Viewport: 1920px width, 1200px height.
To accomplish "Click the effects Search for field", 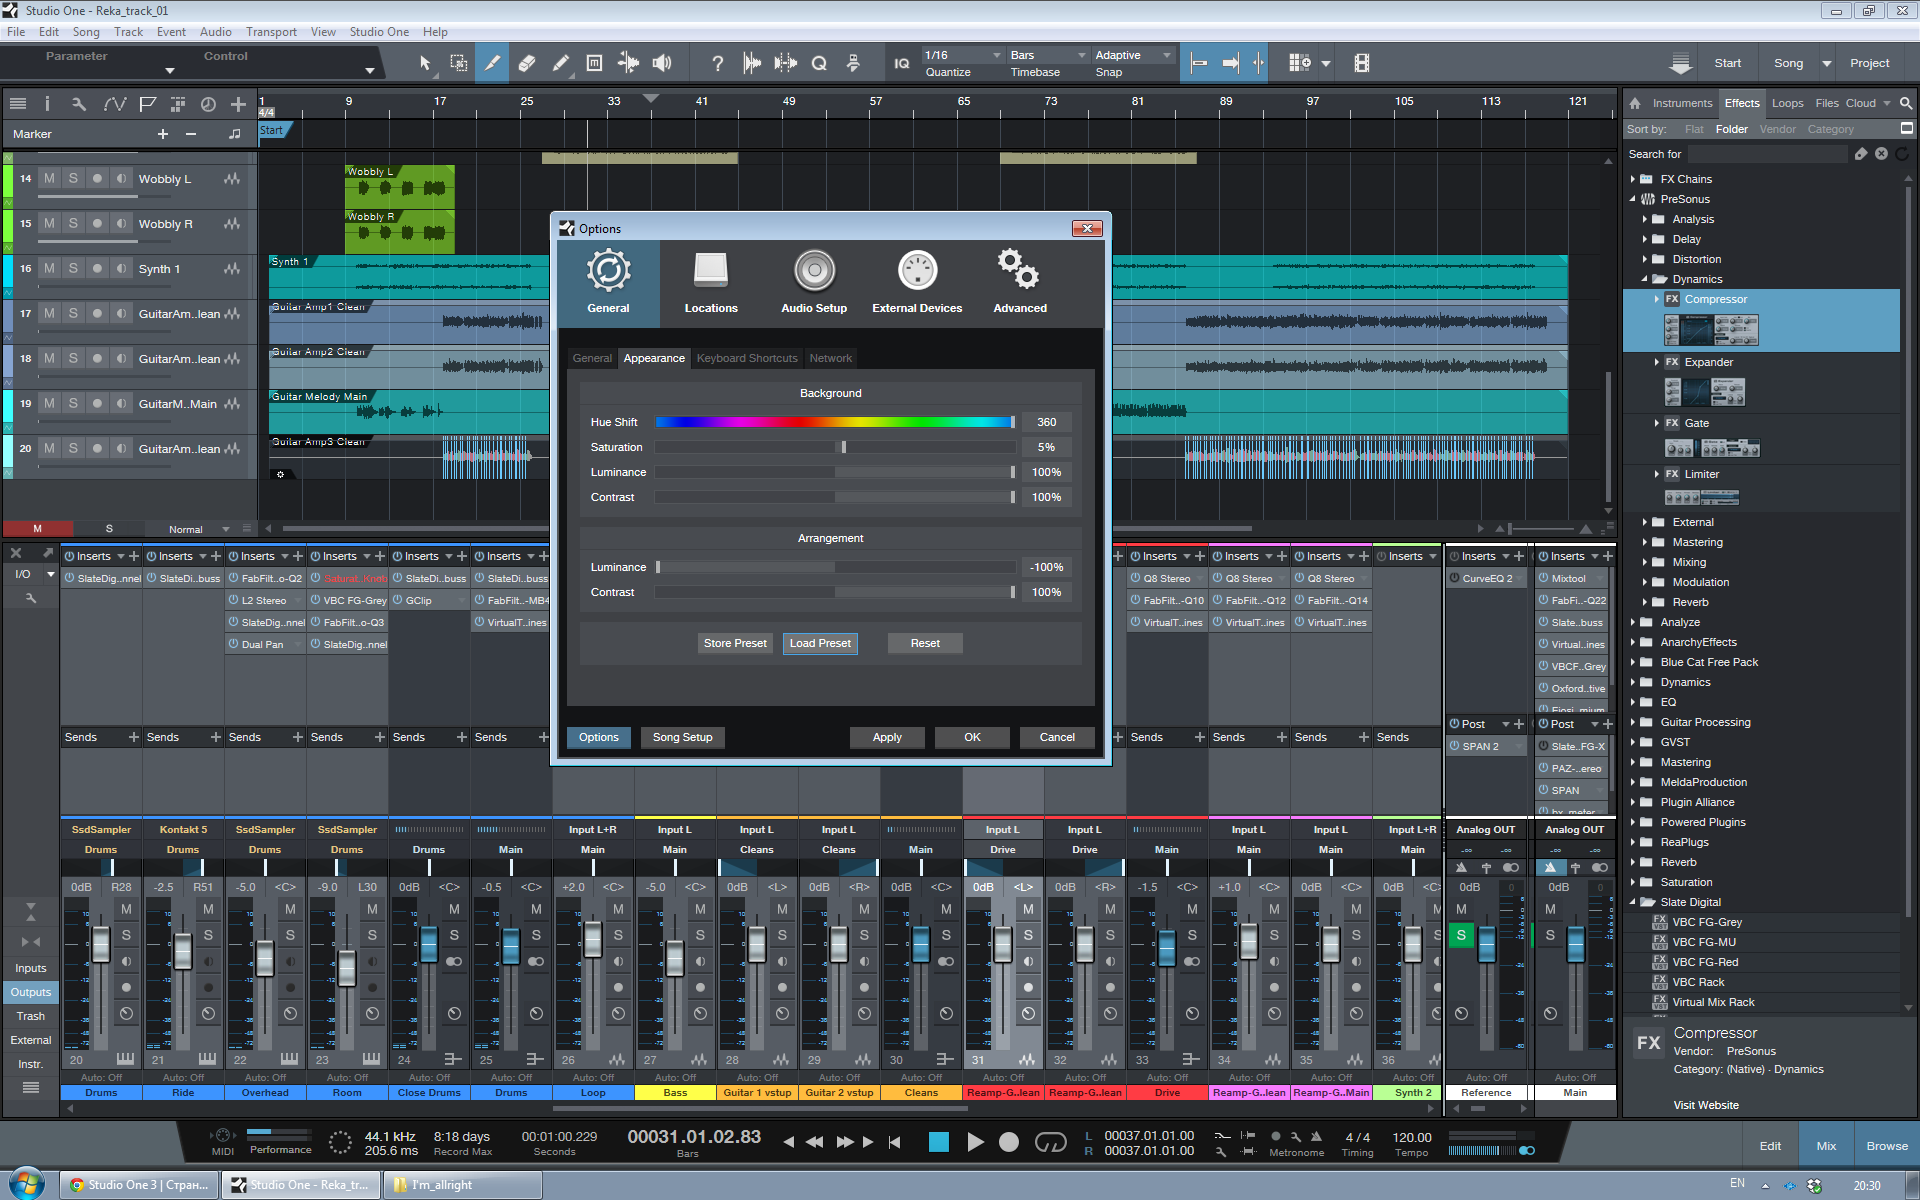I will [1768, 154].
